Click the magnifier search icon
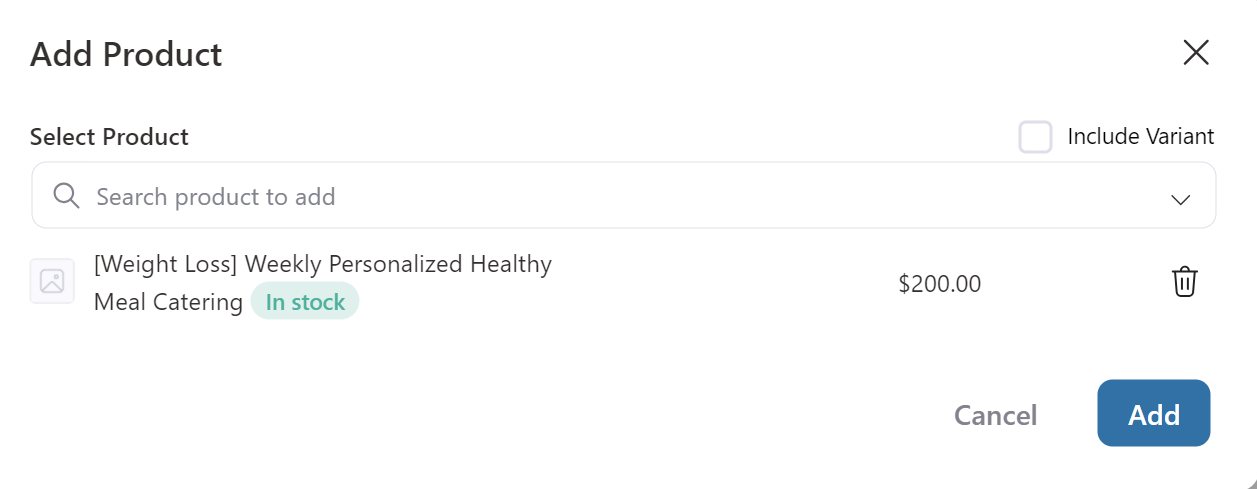This screenshot has width=1257, height=489. point(66,196)
